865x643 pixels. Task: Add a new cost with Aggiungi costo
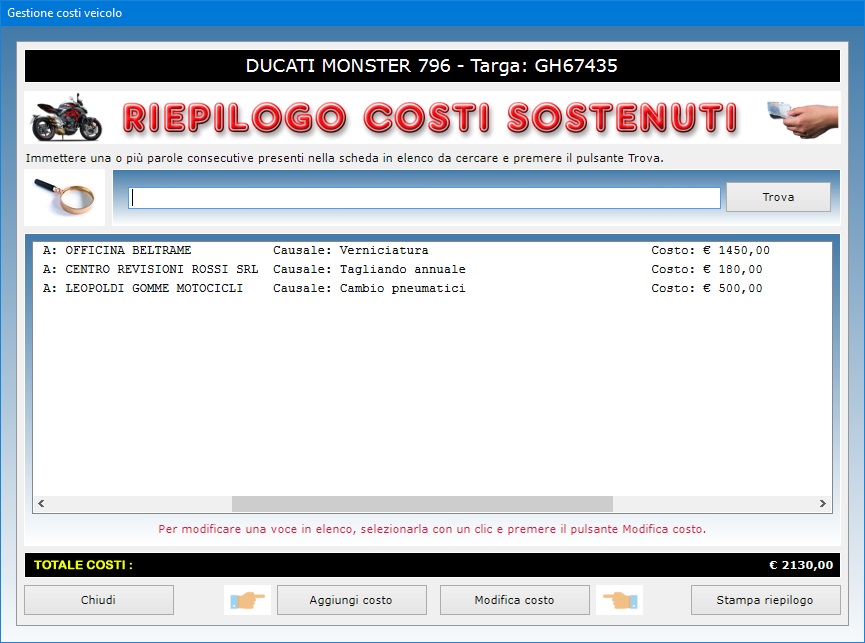(351, 599)
